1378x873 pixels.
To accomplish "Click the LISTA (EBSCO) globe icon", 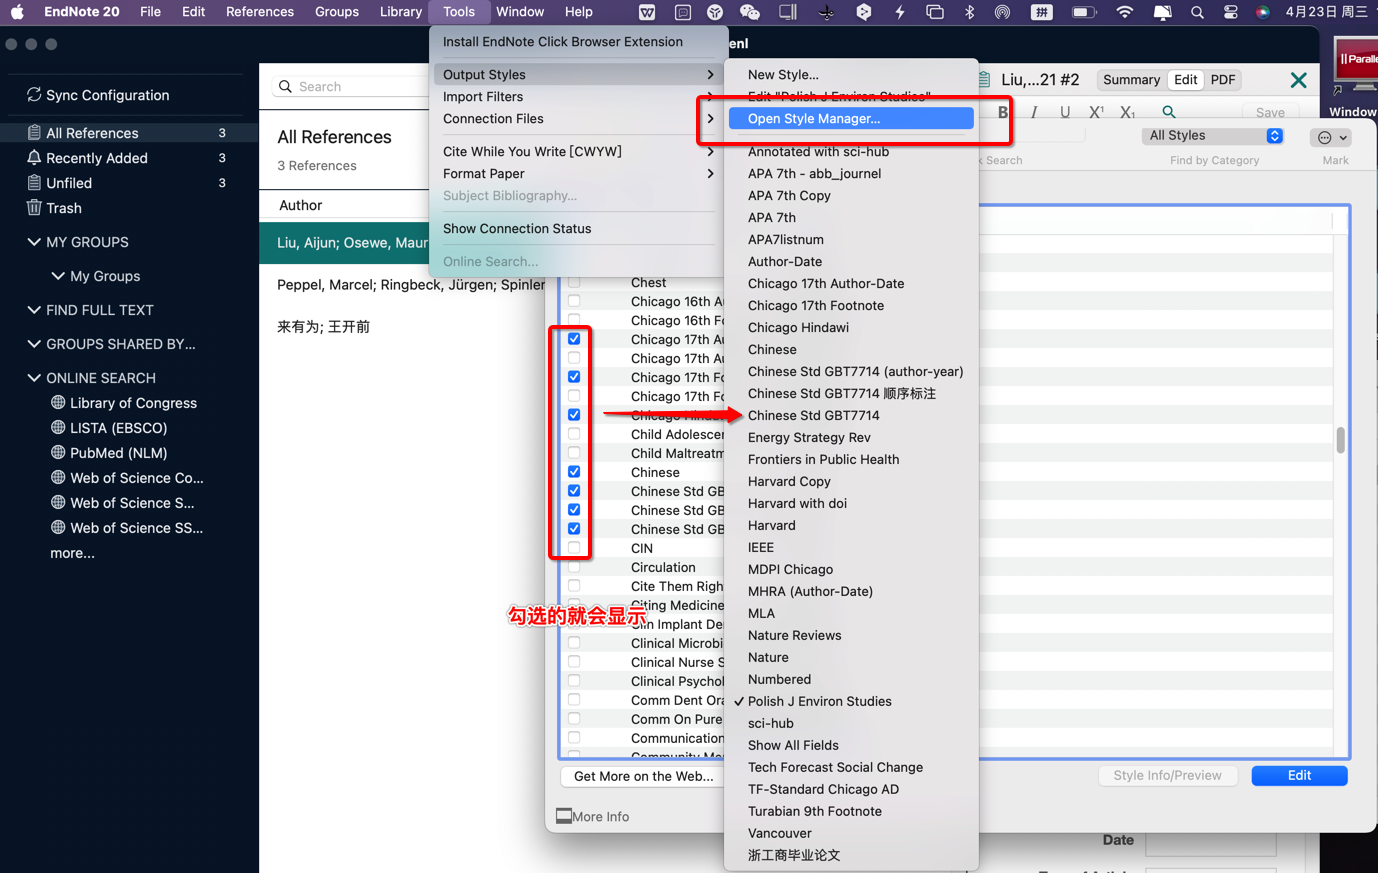I will pos(58,428).
